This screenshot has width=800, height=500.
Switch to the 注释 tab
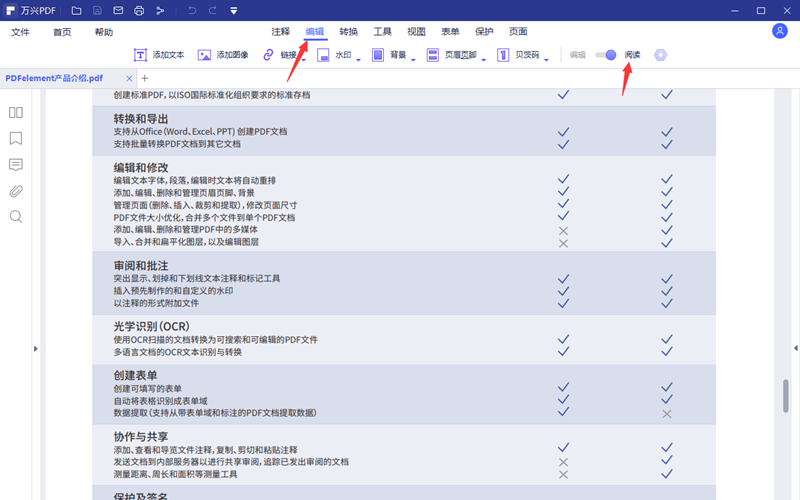click(x=280, y=32)
